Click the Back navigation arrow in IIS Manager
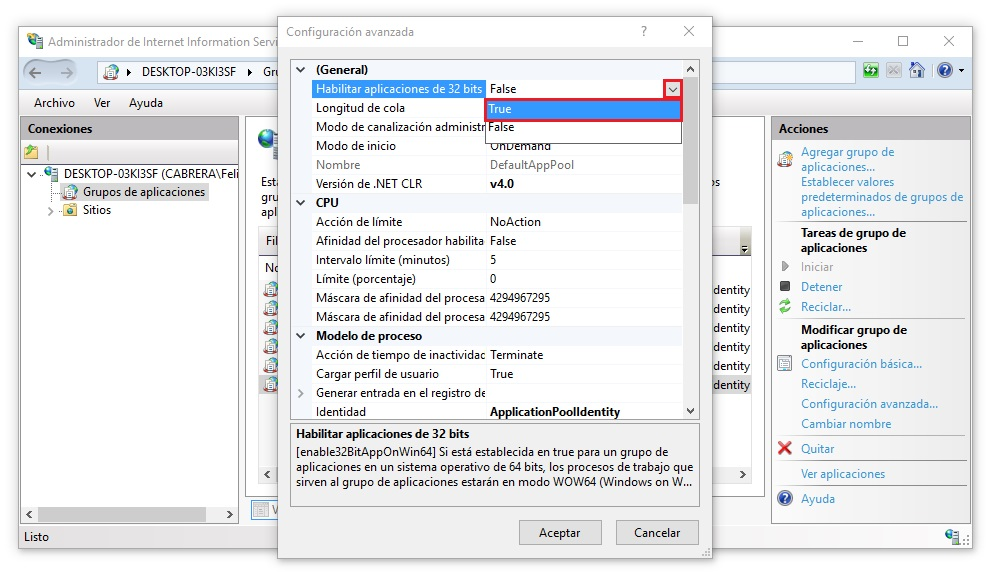 tap(35, 73)
